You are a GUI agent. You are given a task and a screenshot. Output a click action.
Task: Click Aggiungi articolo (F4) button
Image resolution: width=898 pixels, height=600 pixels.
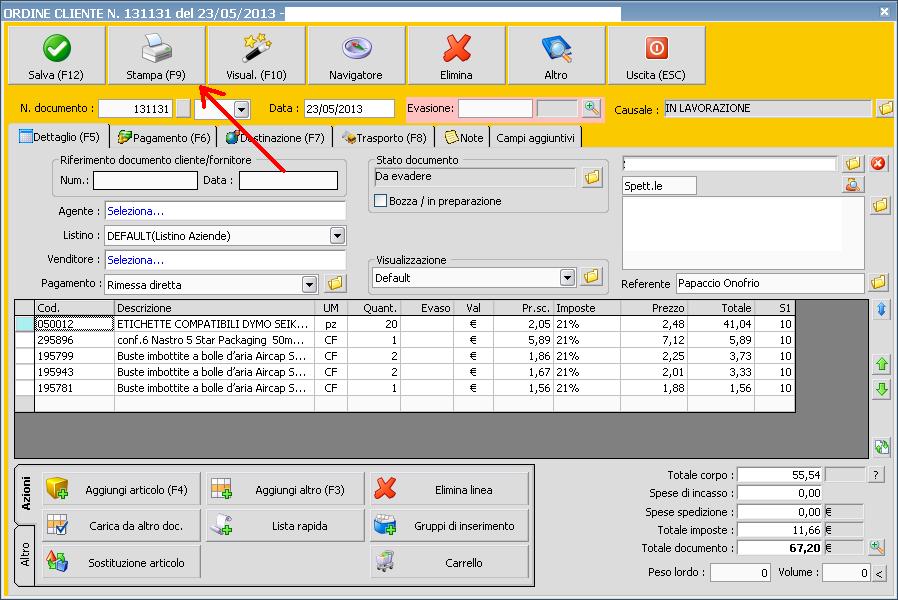tap(121, 490)
